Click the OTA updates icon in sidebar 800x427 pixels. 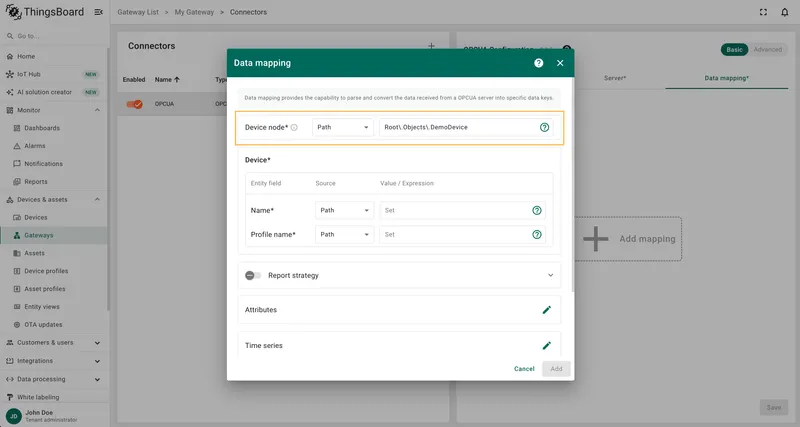17,324
